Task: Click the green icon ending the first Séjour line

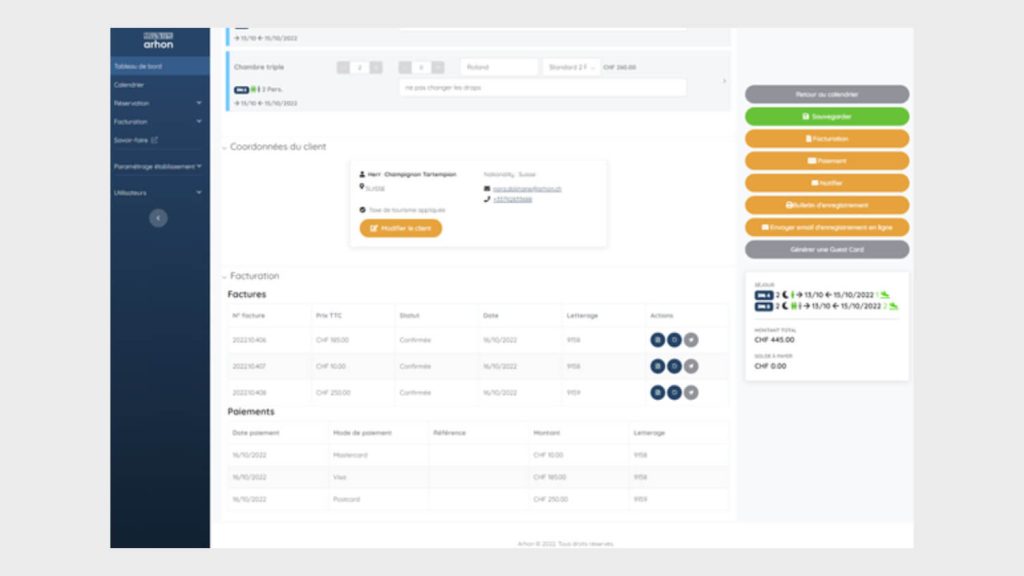Action: click(x=885, y=295)
